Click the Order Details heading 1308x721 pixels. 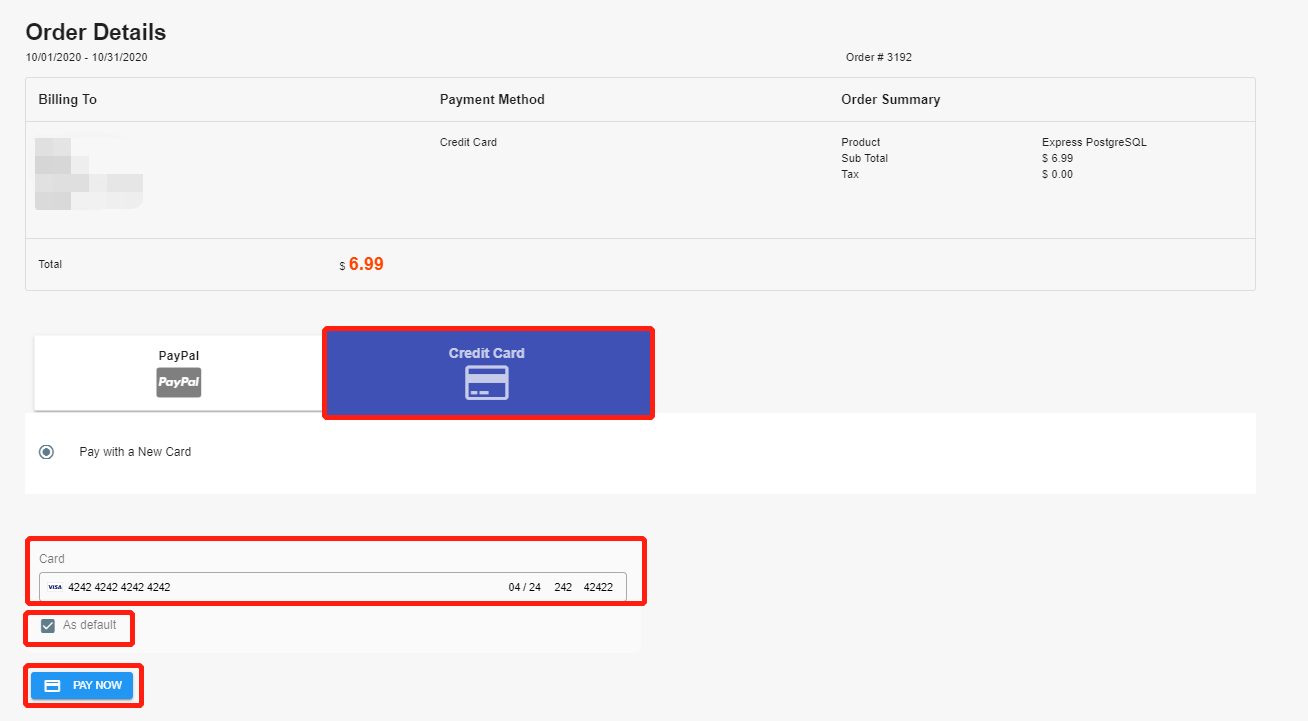pyautogui.click(x=95, y=31)
